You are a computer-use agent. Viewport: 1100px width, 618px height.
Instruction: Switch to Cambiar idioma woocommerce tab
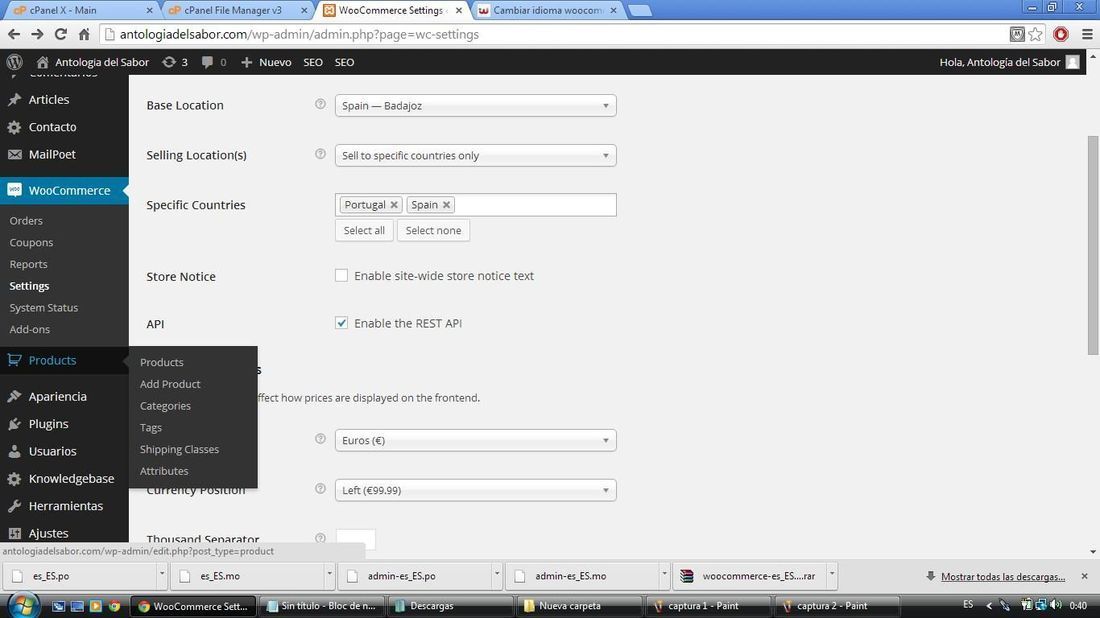(547, 11)
